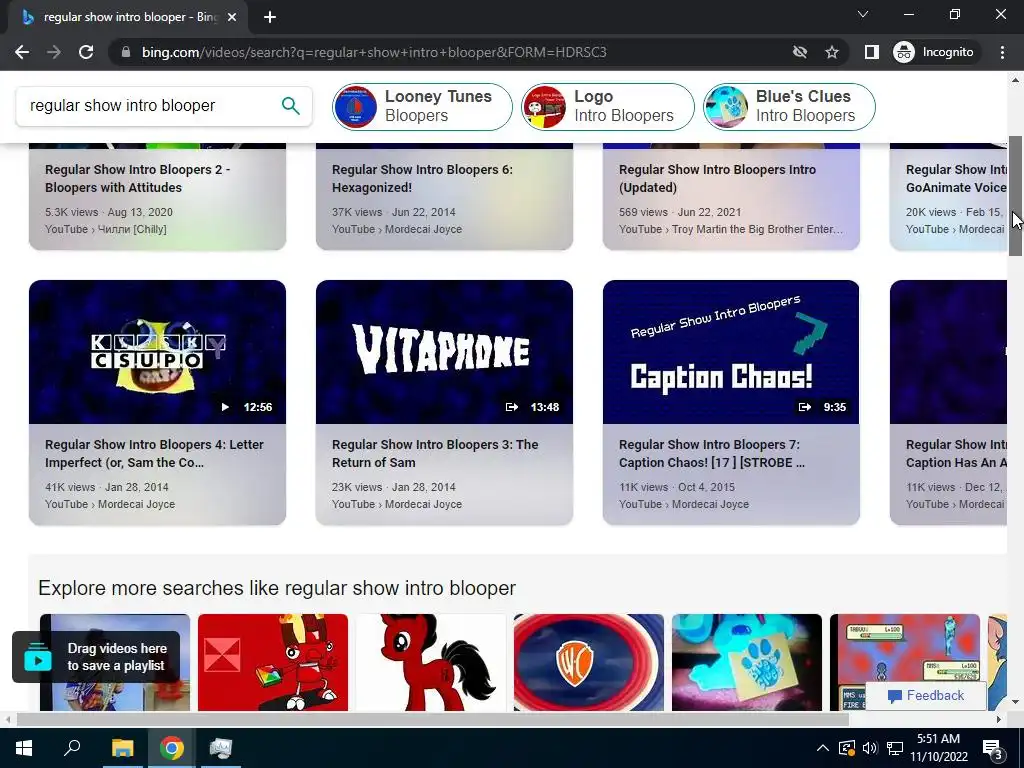Click the forward navigation arrow

pos(54,52)
